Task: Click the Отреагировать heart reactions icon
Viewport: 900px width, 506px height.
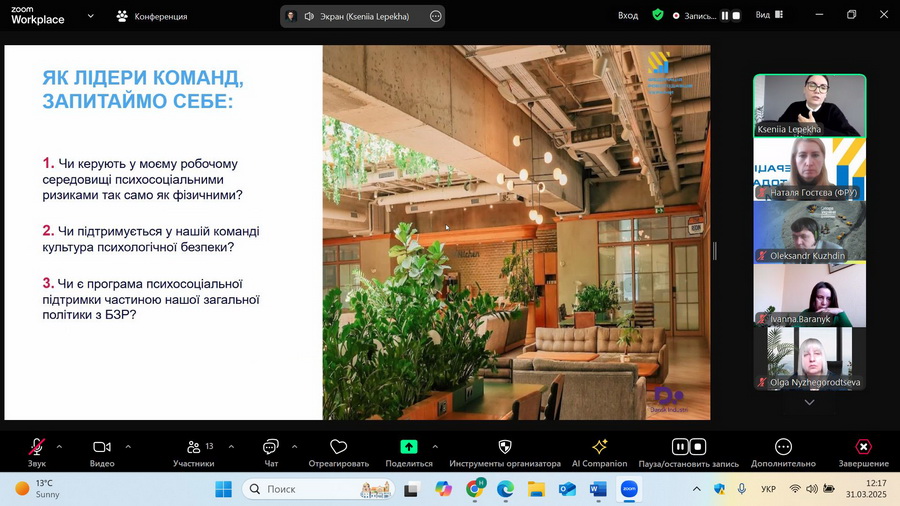Action: (x=338, y=448)
